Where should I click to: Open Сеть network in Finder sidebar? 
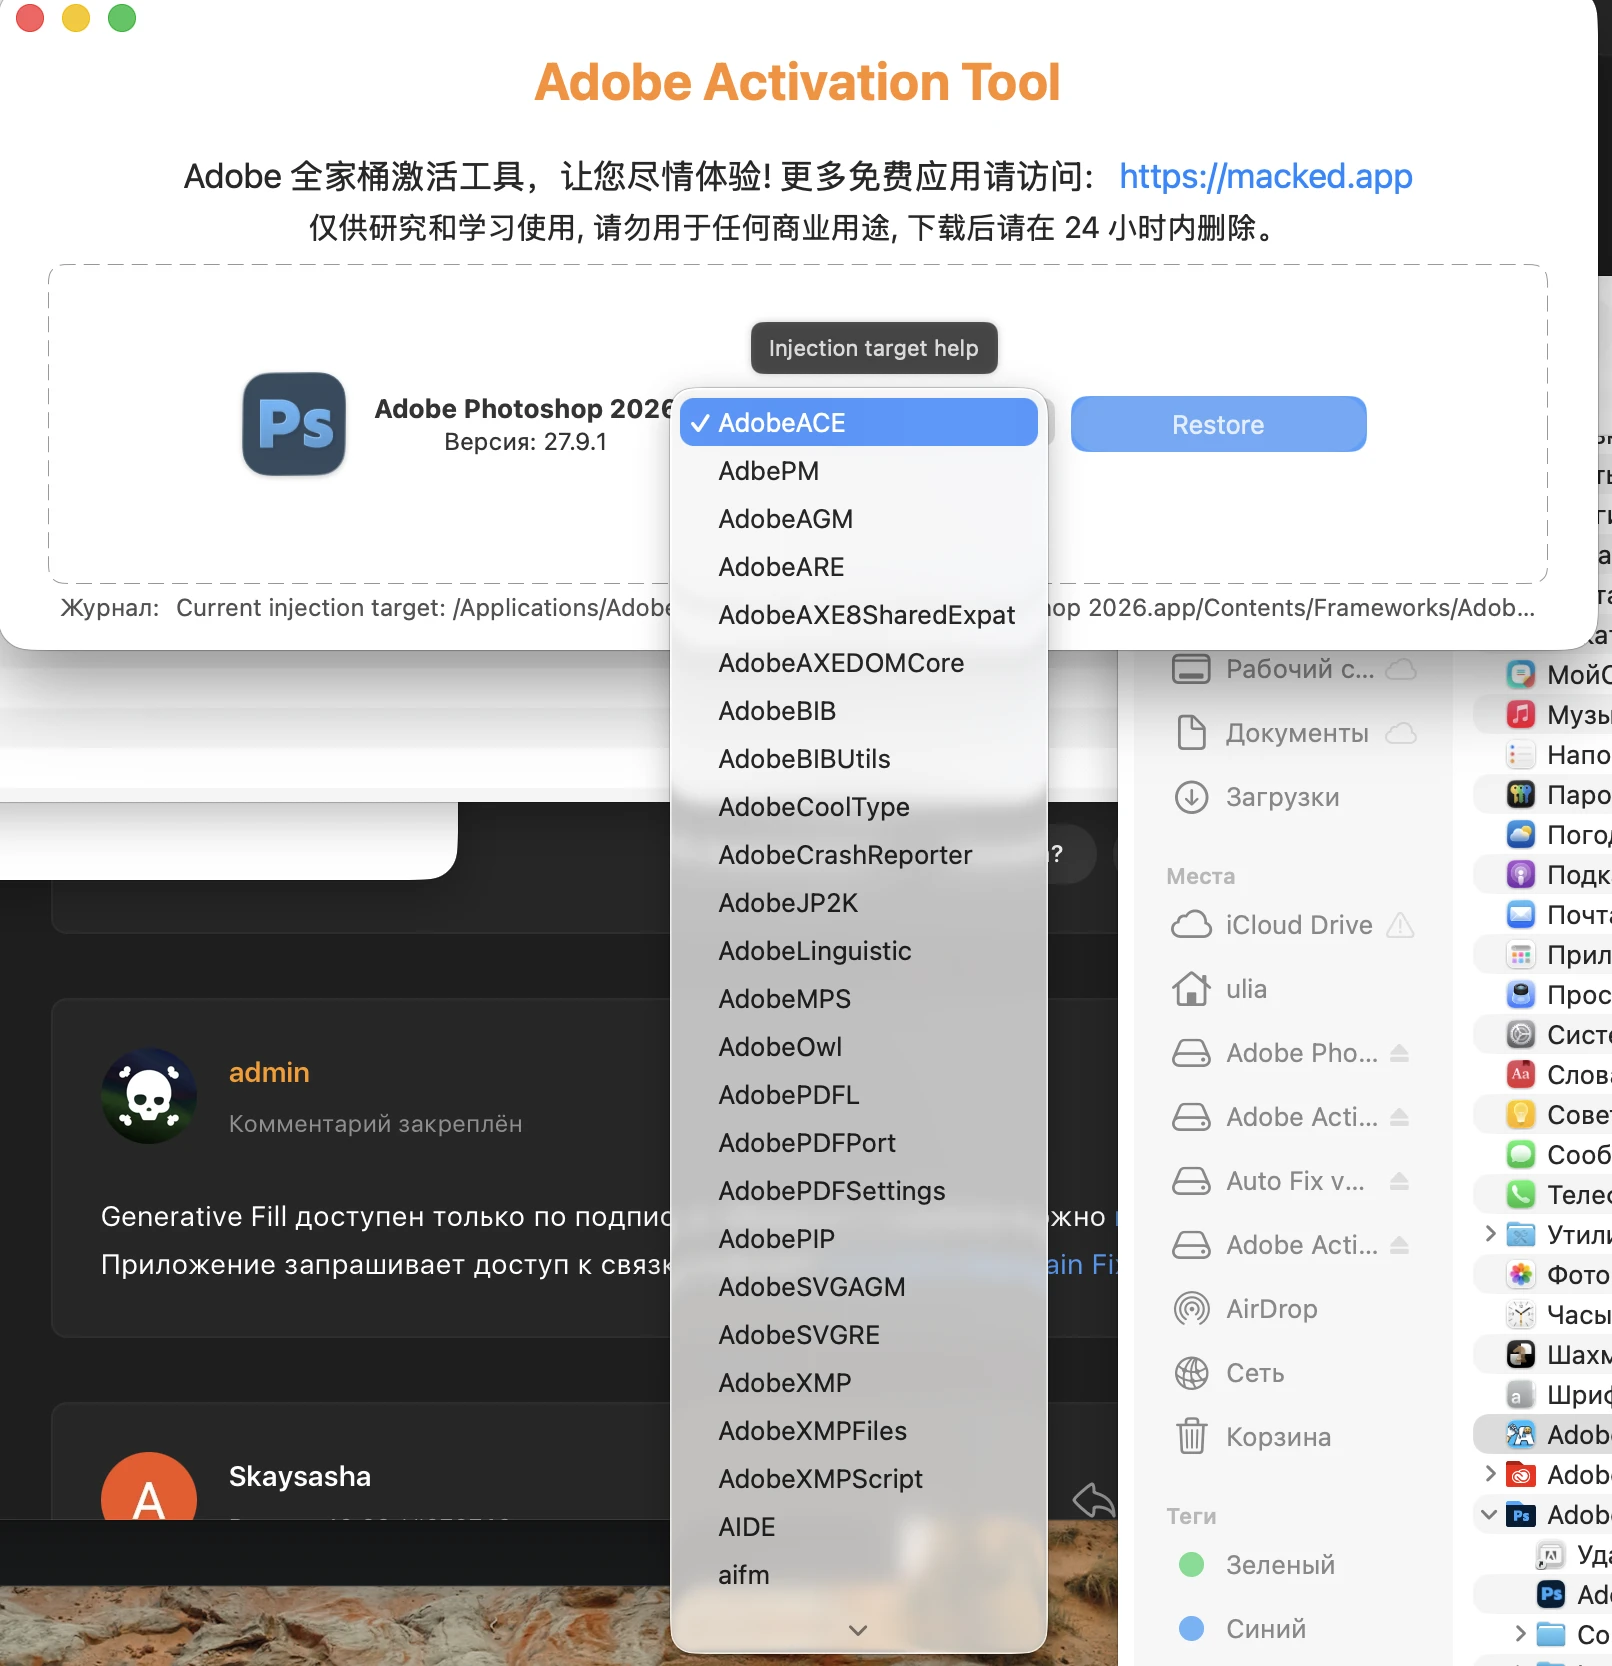point(1228,1373)
